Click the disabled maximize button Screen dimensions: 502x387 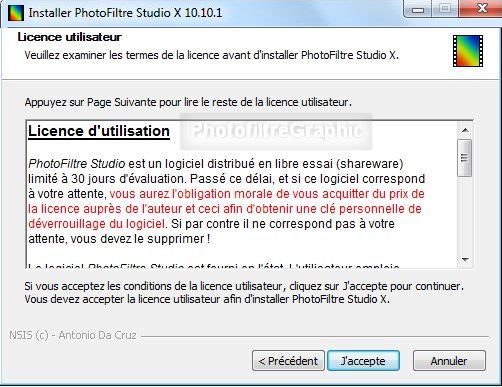[445, 9]
